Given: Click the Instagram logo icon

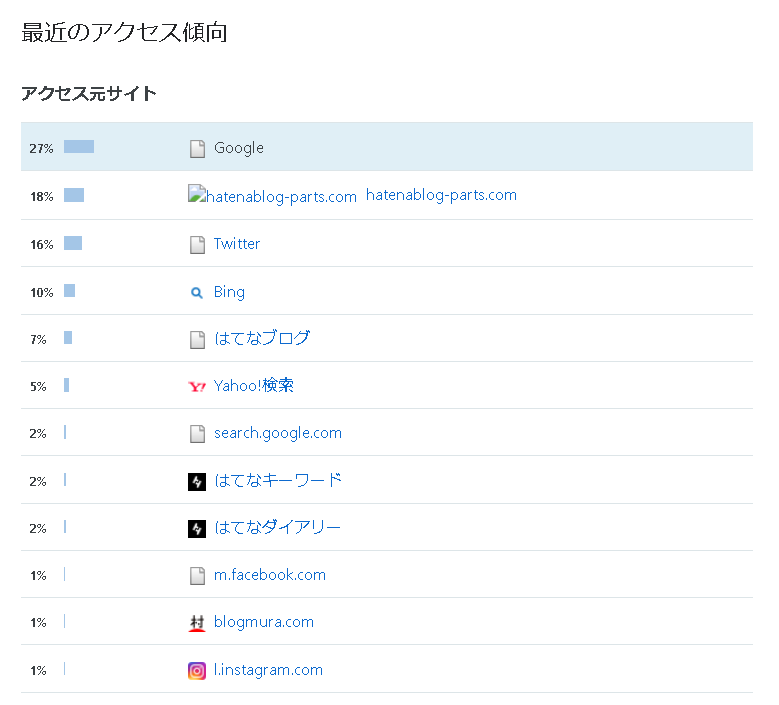Looking at the screenshot, I should 197,671.
